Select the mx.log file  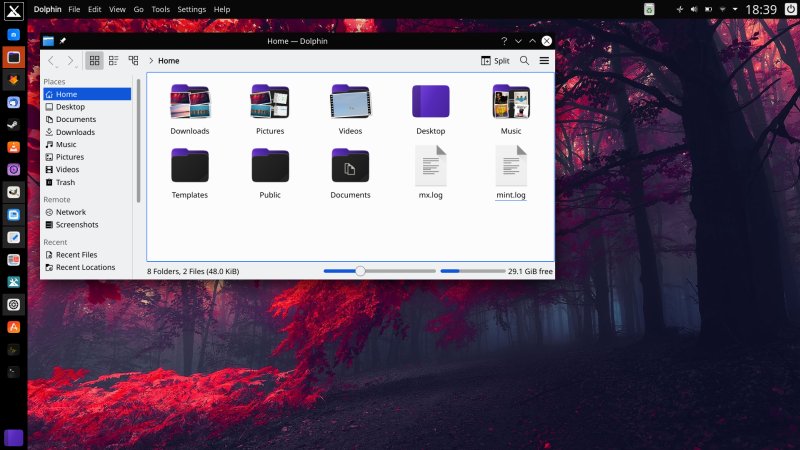pos(430,166)
